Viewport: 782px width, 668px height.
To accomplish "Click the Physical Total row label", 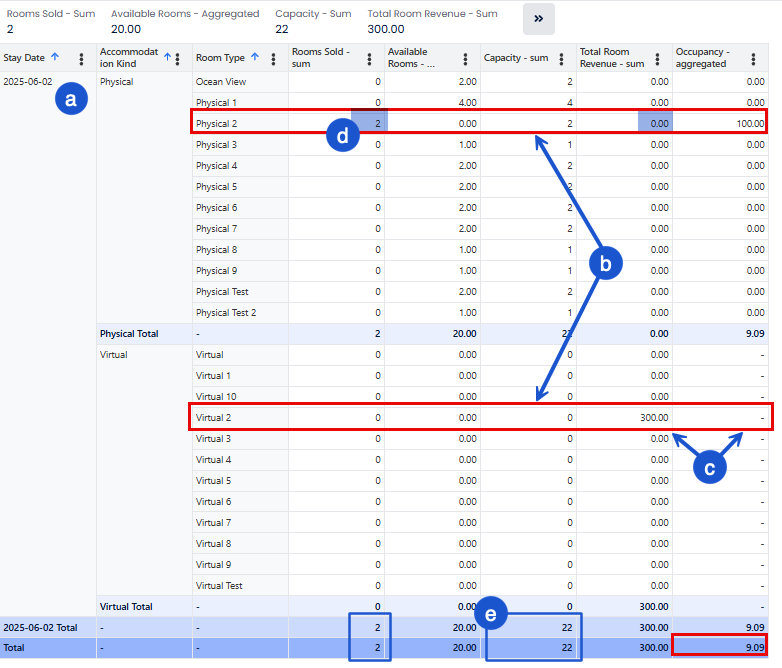I will coord(129,334).
